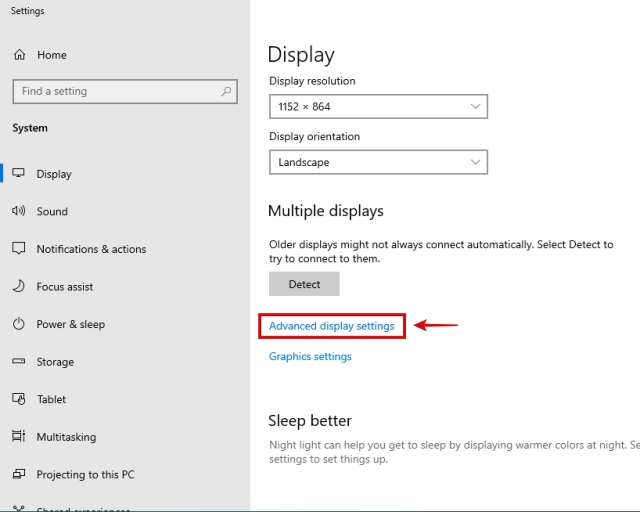Select the Sound speaker icon
Viewport: 640px width, 512px height.
point(18,211)
